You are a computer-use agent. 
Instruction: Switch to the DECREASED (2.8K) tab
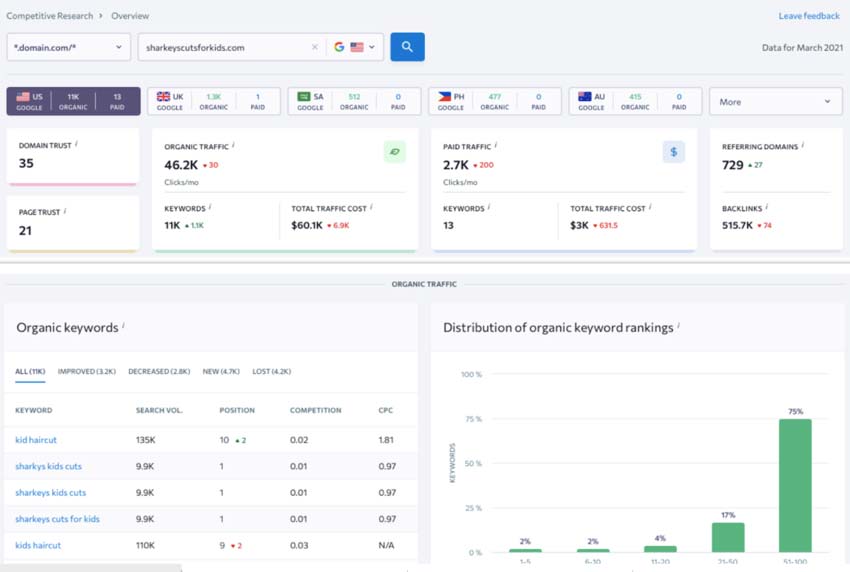click(x=159, y=371)
